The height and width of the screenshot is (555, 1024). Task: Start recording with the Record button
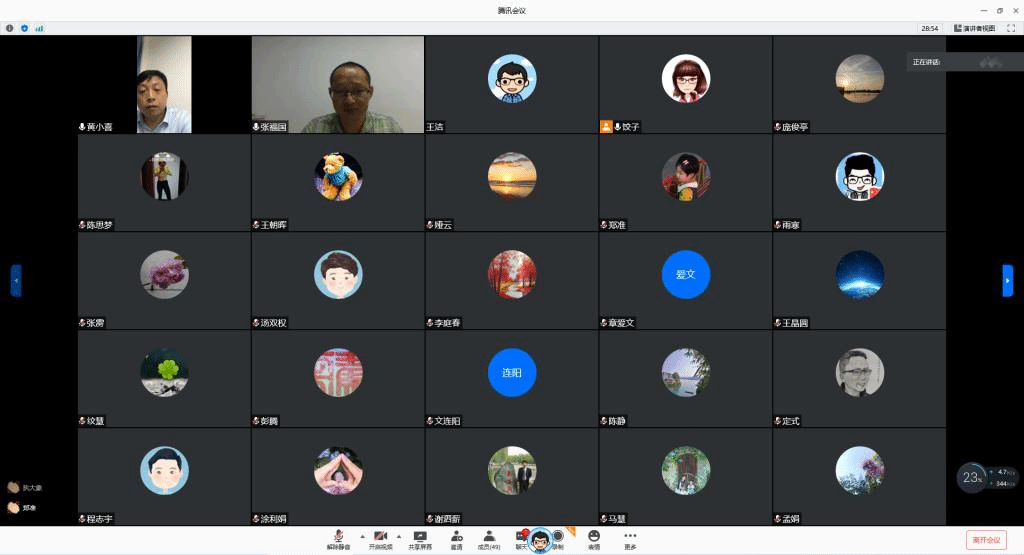[x=557, y=538]
